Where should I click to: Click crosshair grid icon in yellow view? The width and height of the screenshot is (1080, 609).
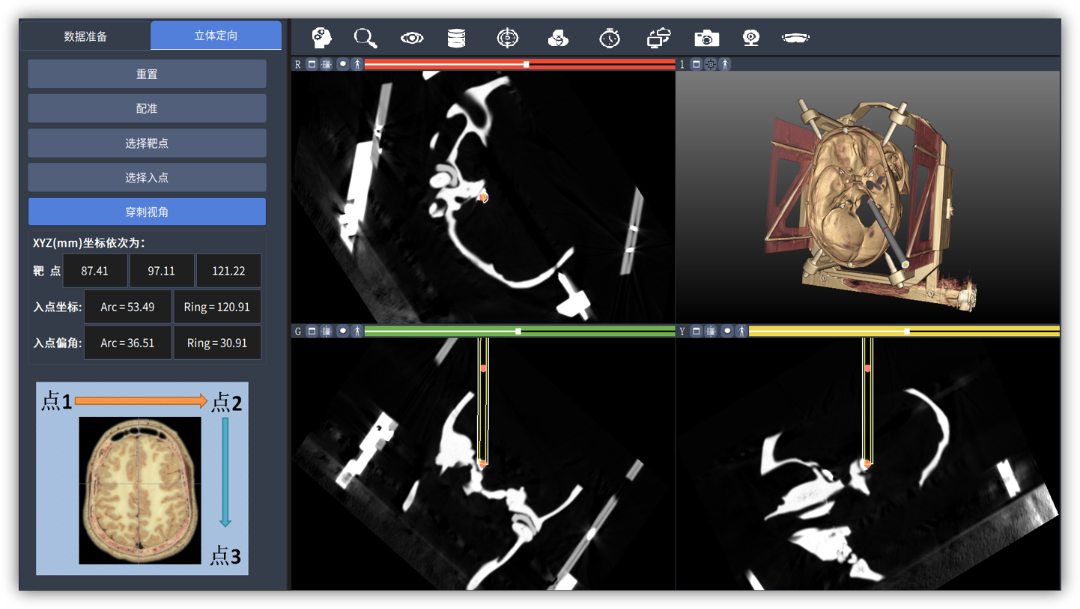tap(711, 331)
